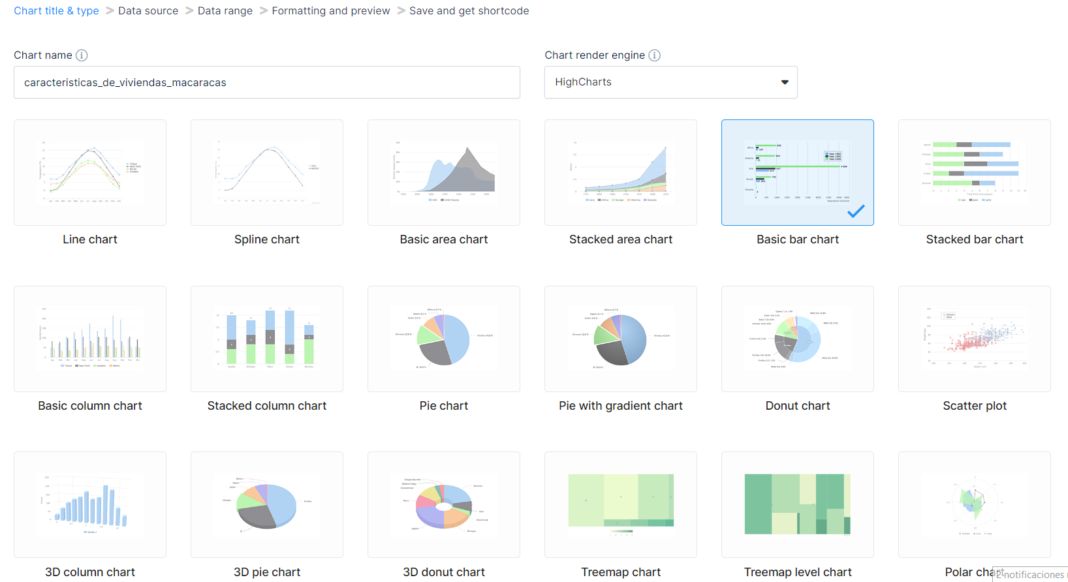Return to the Chart title & type step
Viewport: 1068px width, 582px height.
coord(56,10)
